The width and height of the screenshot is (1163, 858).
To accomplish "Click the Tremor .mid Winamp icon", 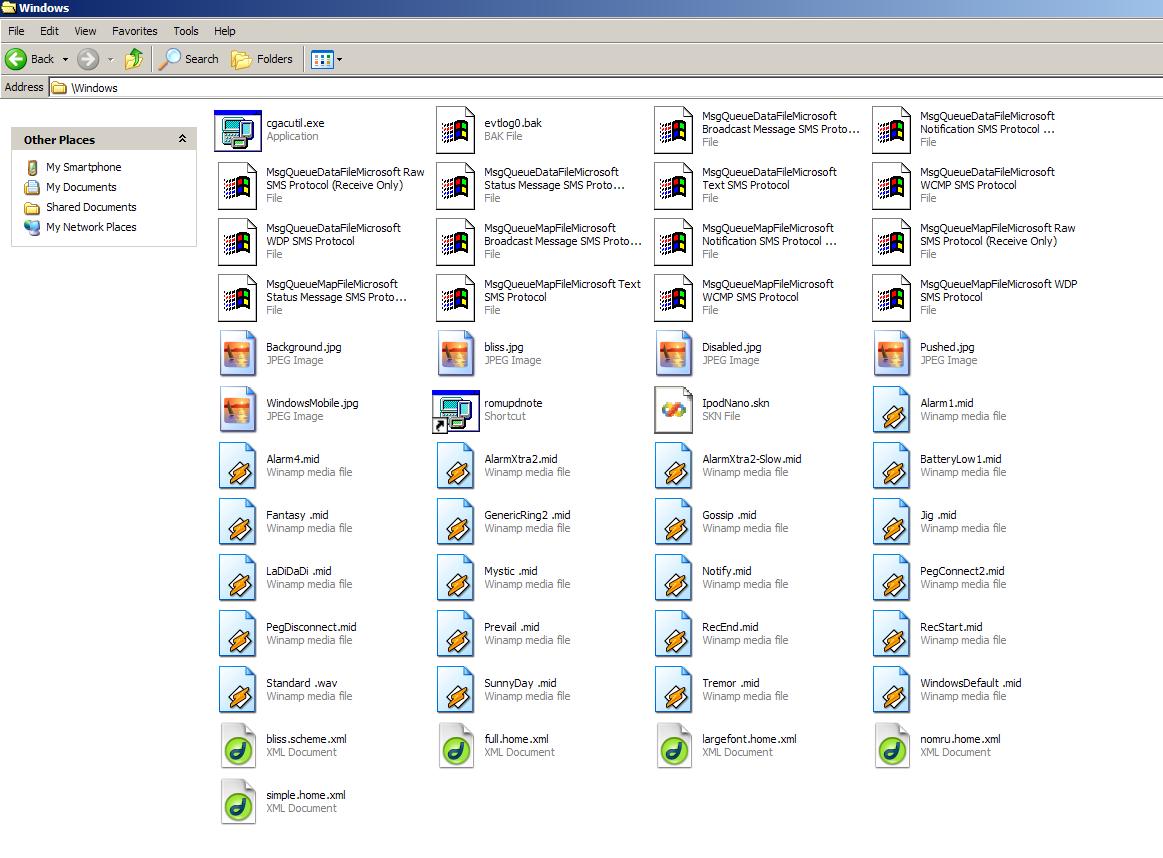I will [x=673, y=690].
